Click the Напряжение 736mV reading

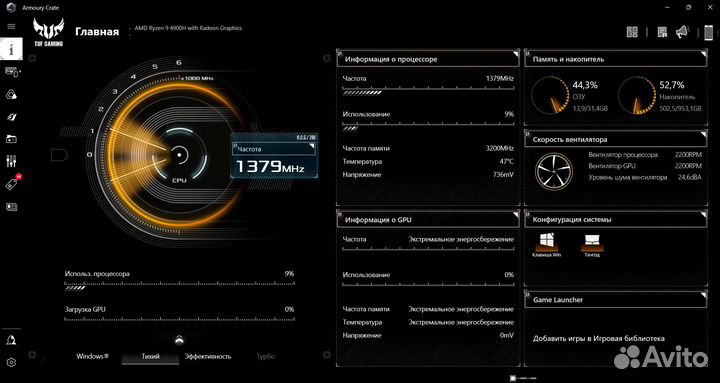pyautogui.click(x=428, y=175)
